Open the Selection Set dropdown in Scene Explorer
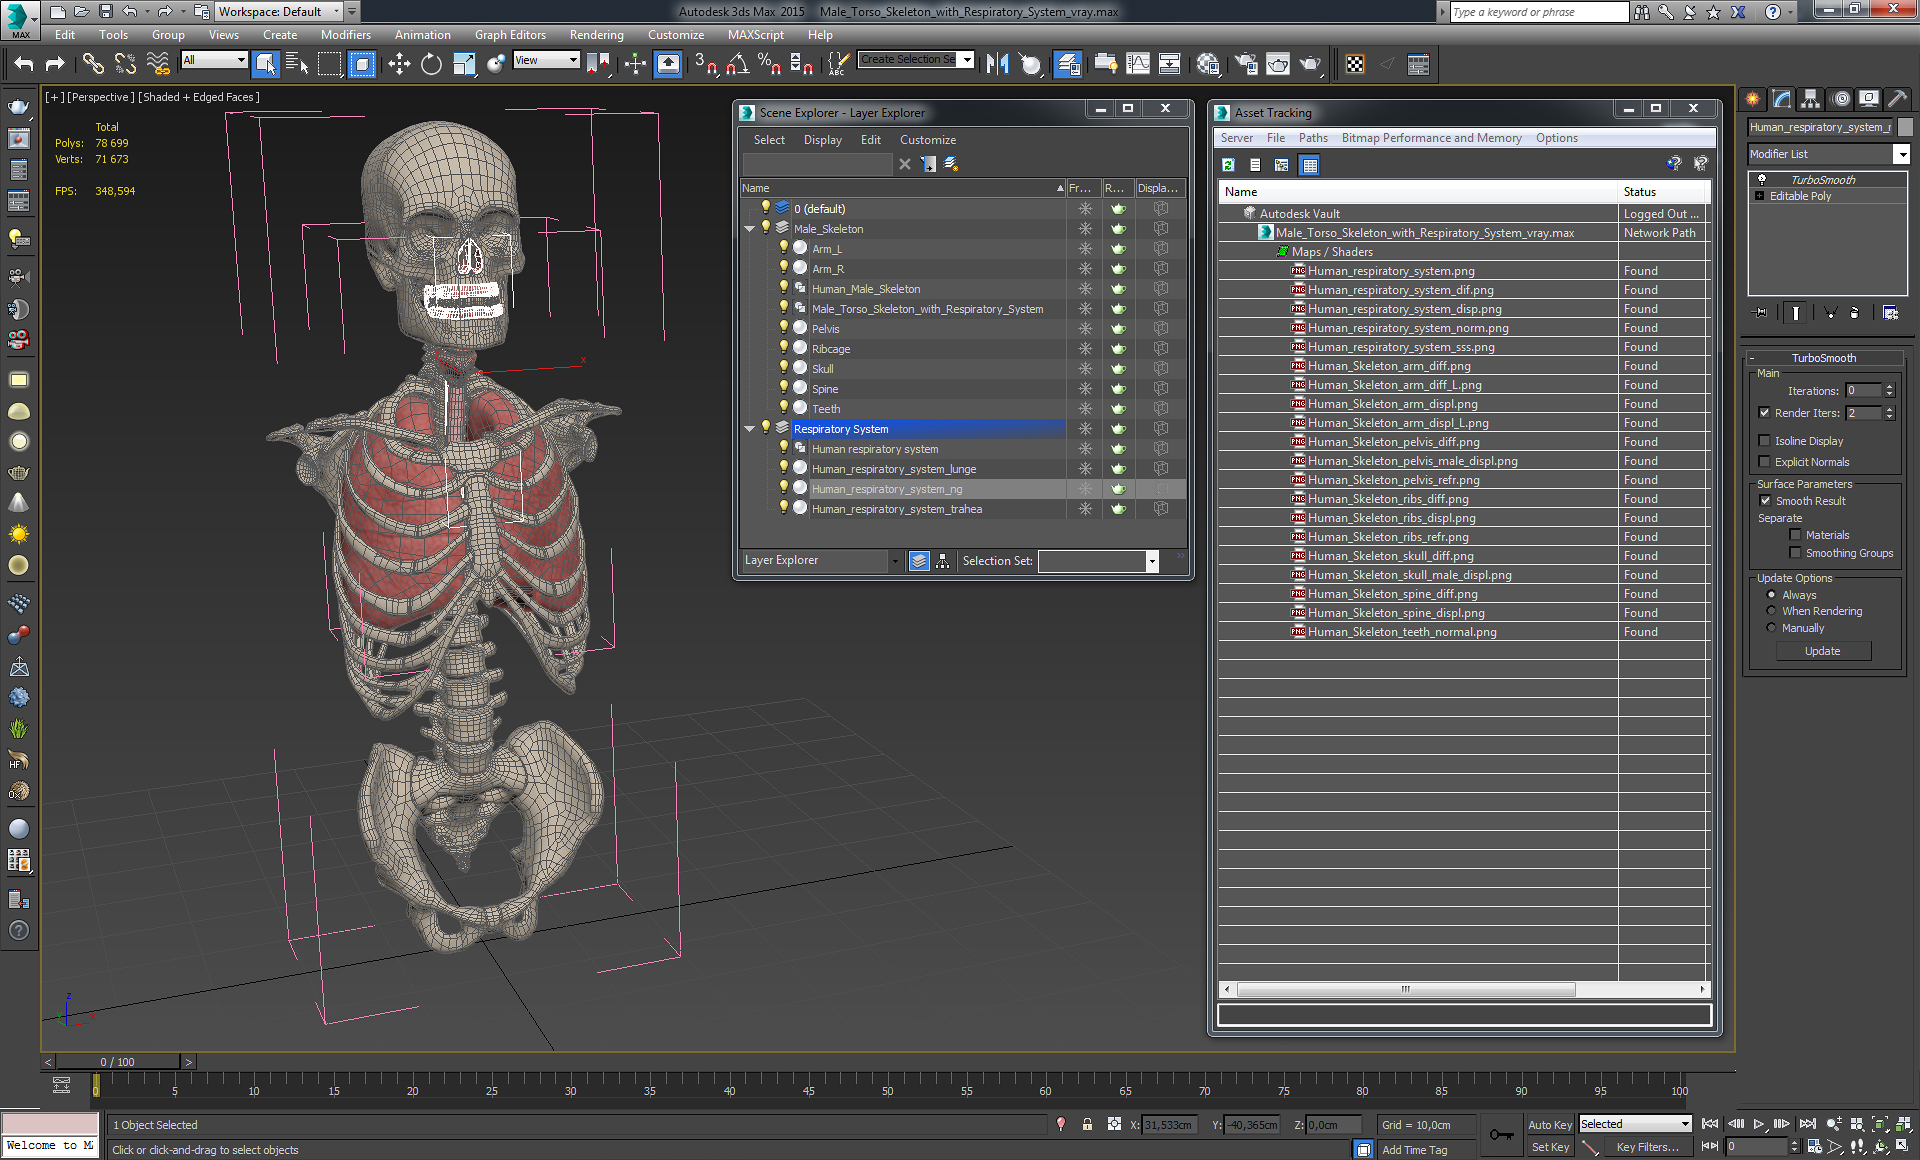The width and height of the screenshot is (1920, 1160). tap(1152, 561)
